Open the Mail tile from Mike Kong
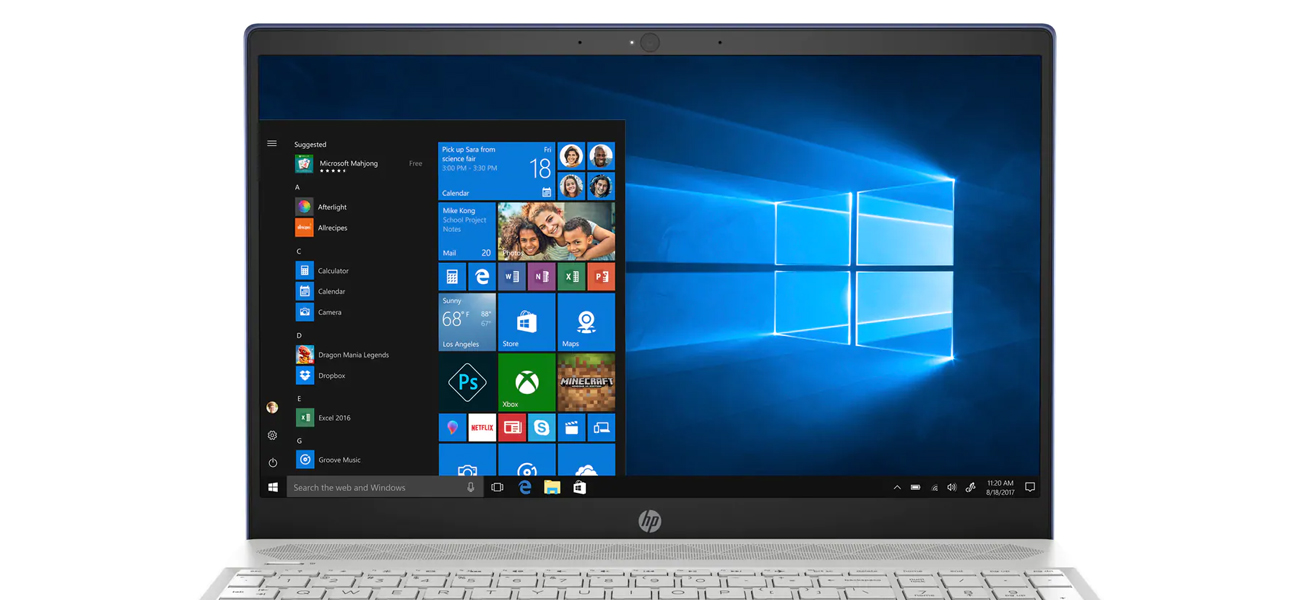The height and width of the screenshot is (600, 1300). click(x=467, y=231)
